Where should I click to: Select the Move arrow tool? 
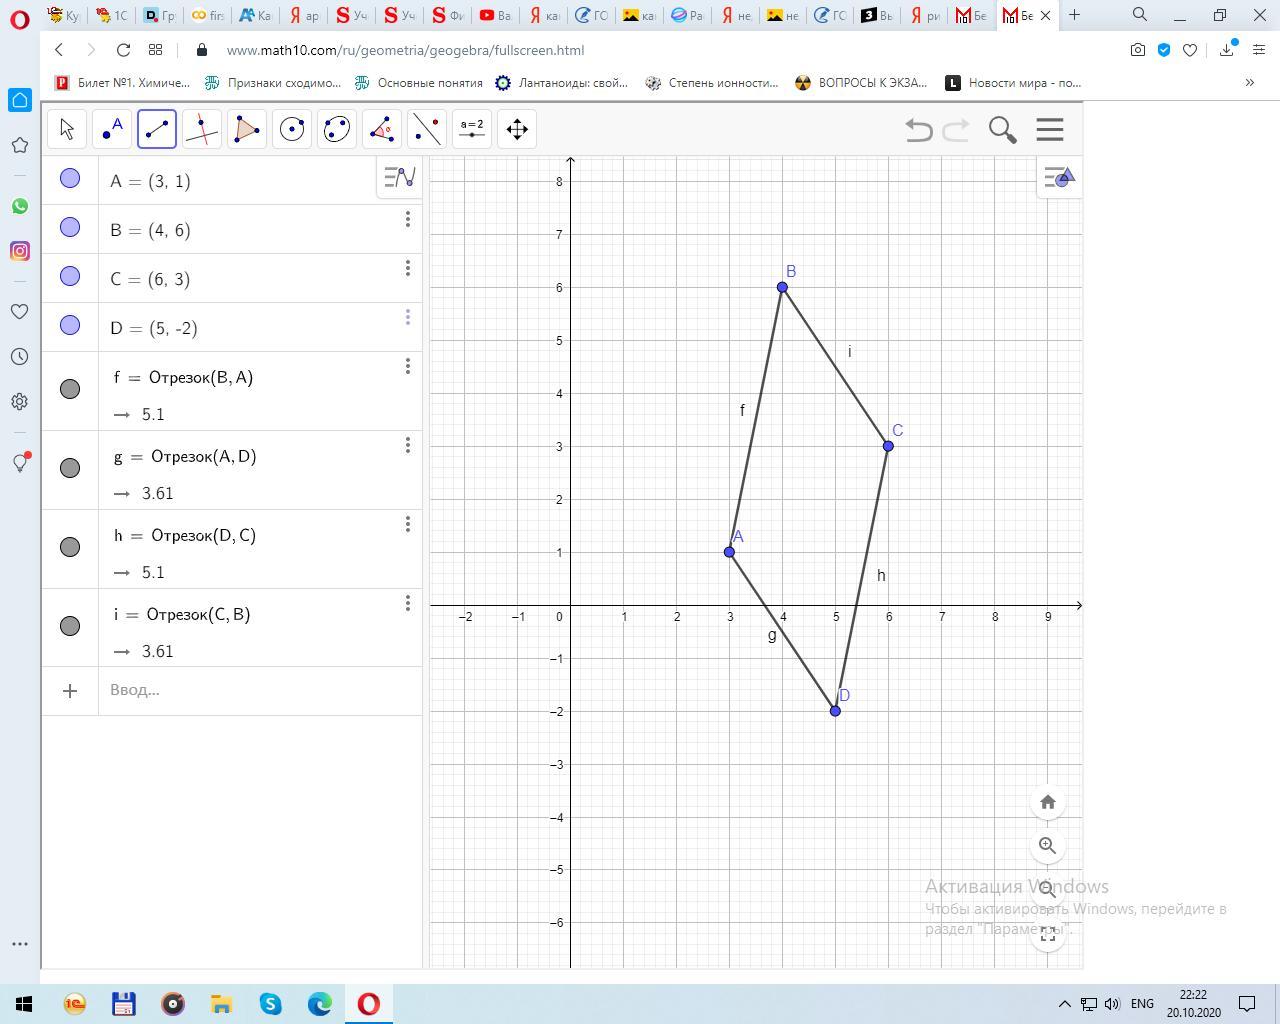click(x=67, y=129)
